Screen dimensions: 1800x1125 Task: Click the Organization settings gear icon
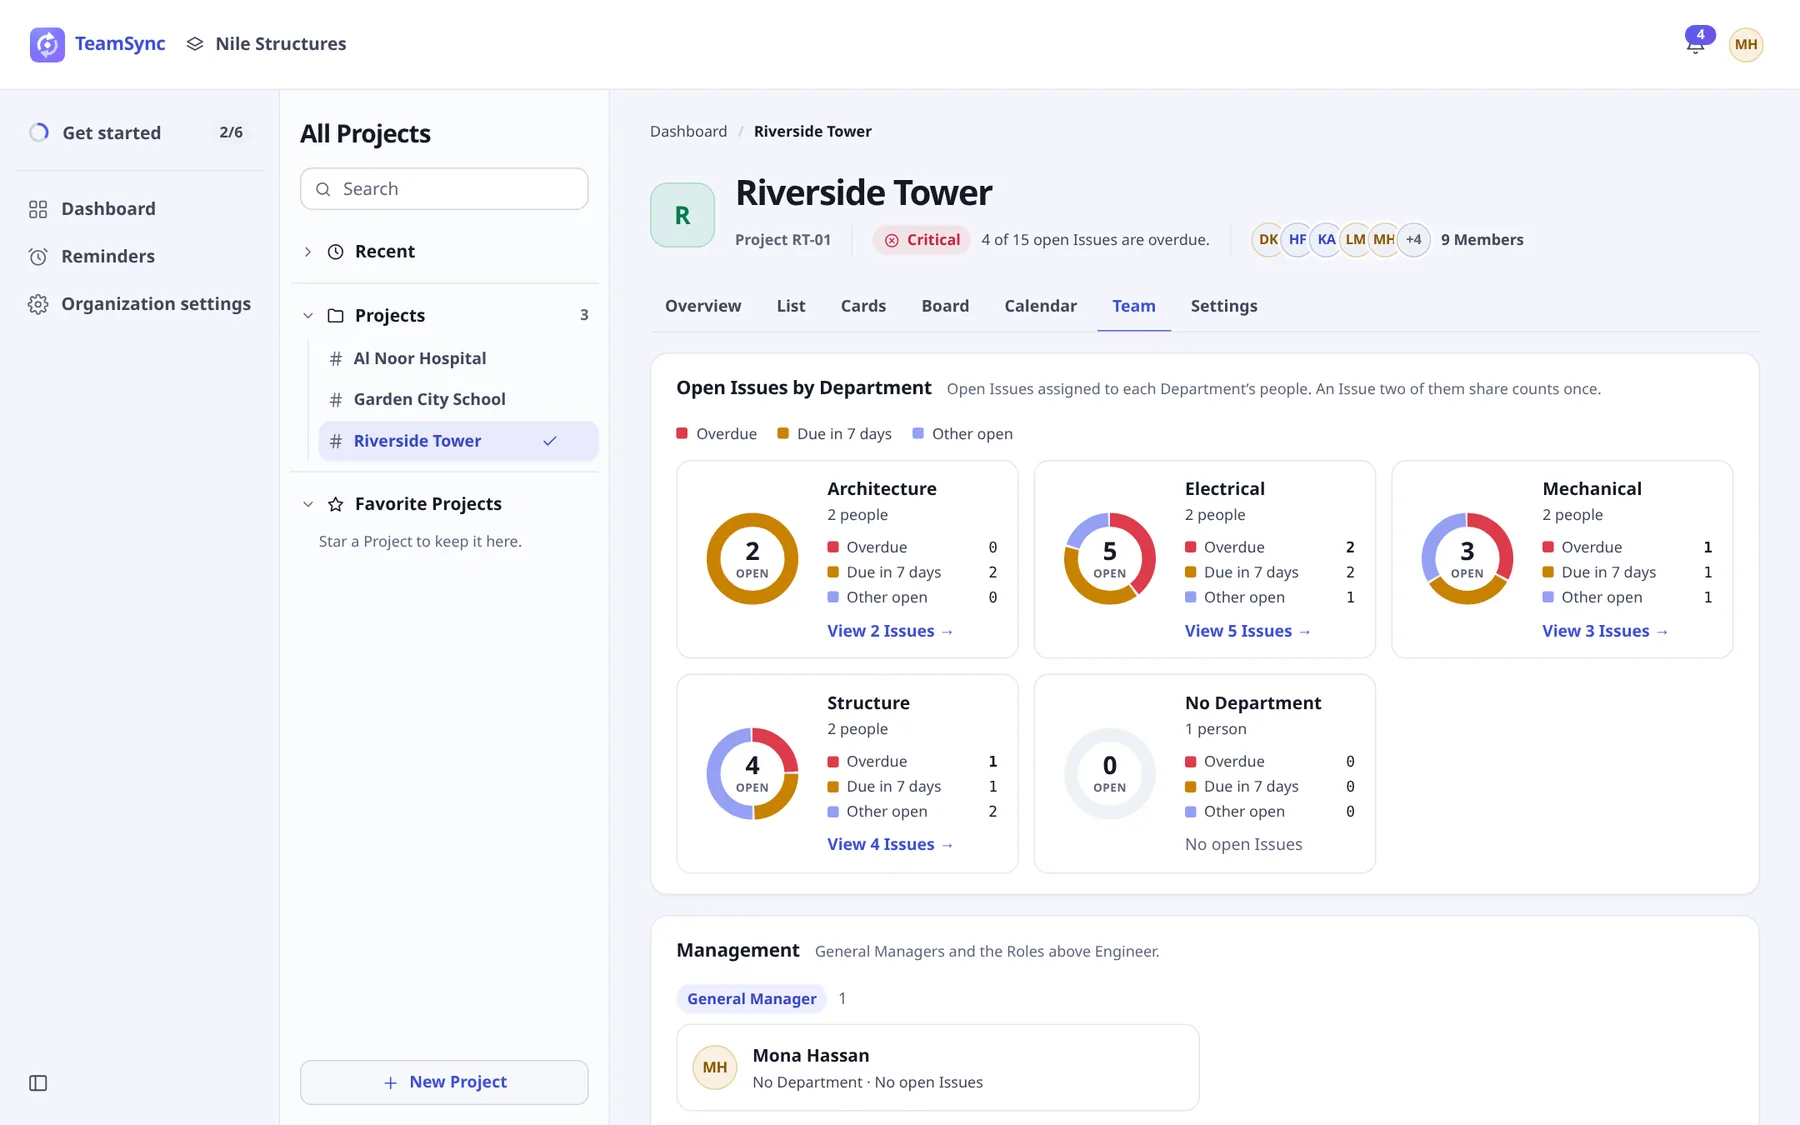(38, 304)
